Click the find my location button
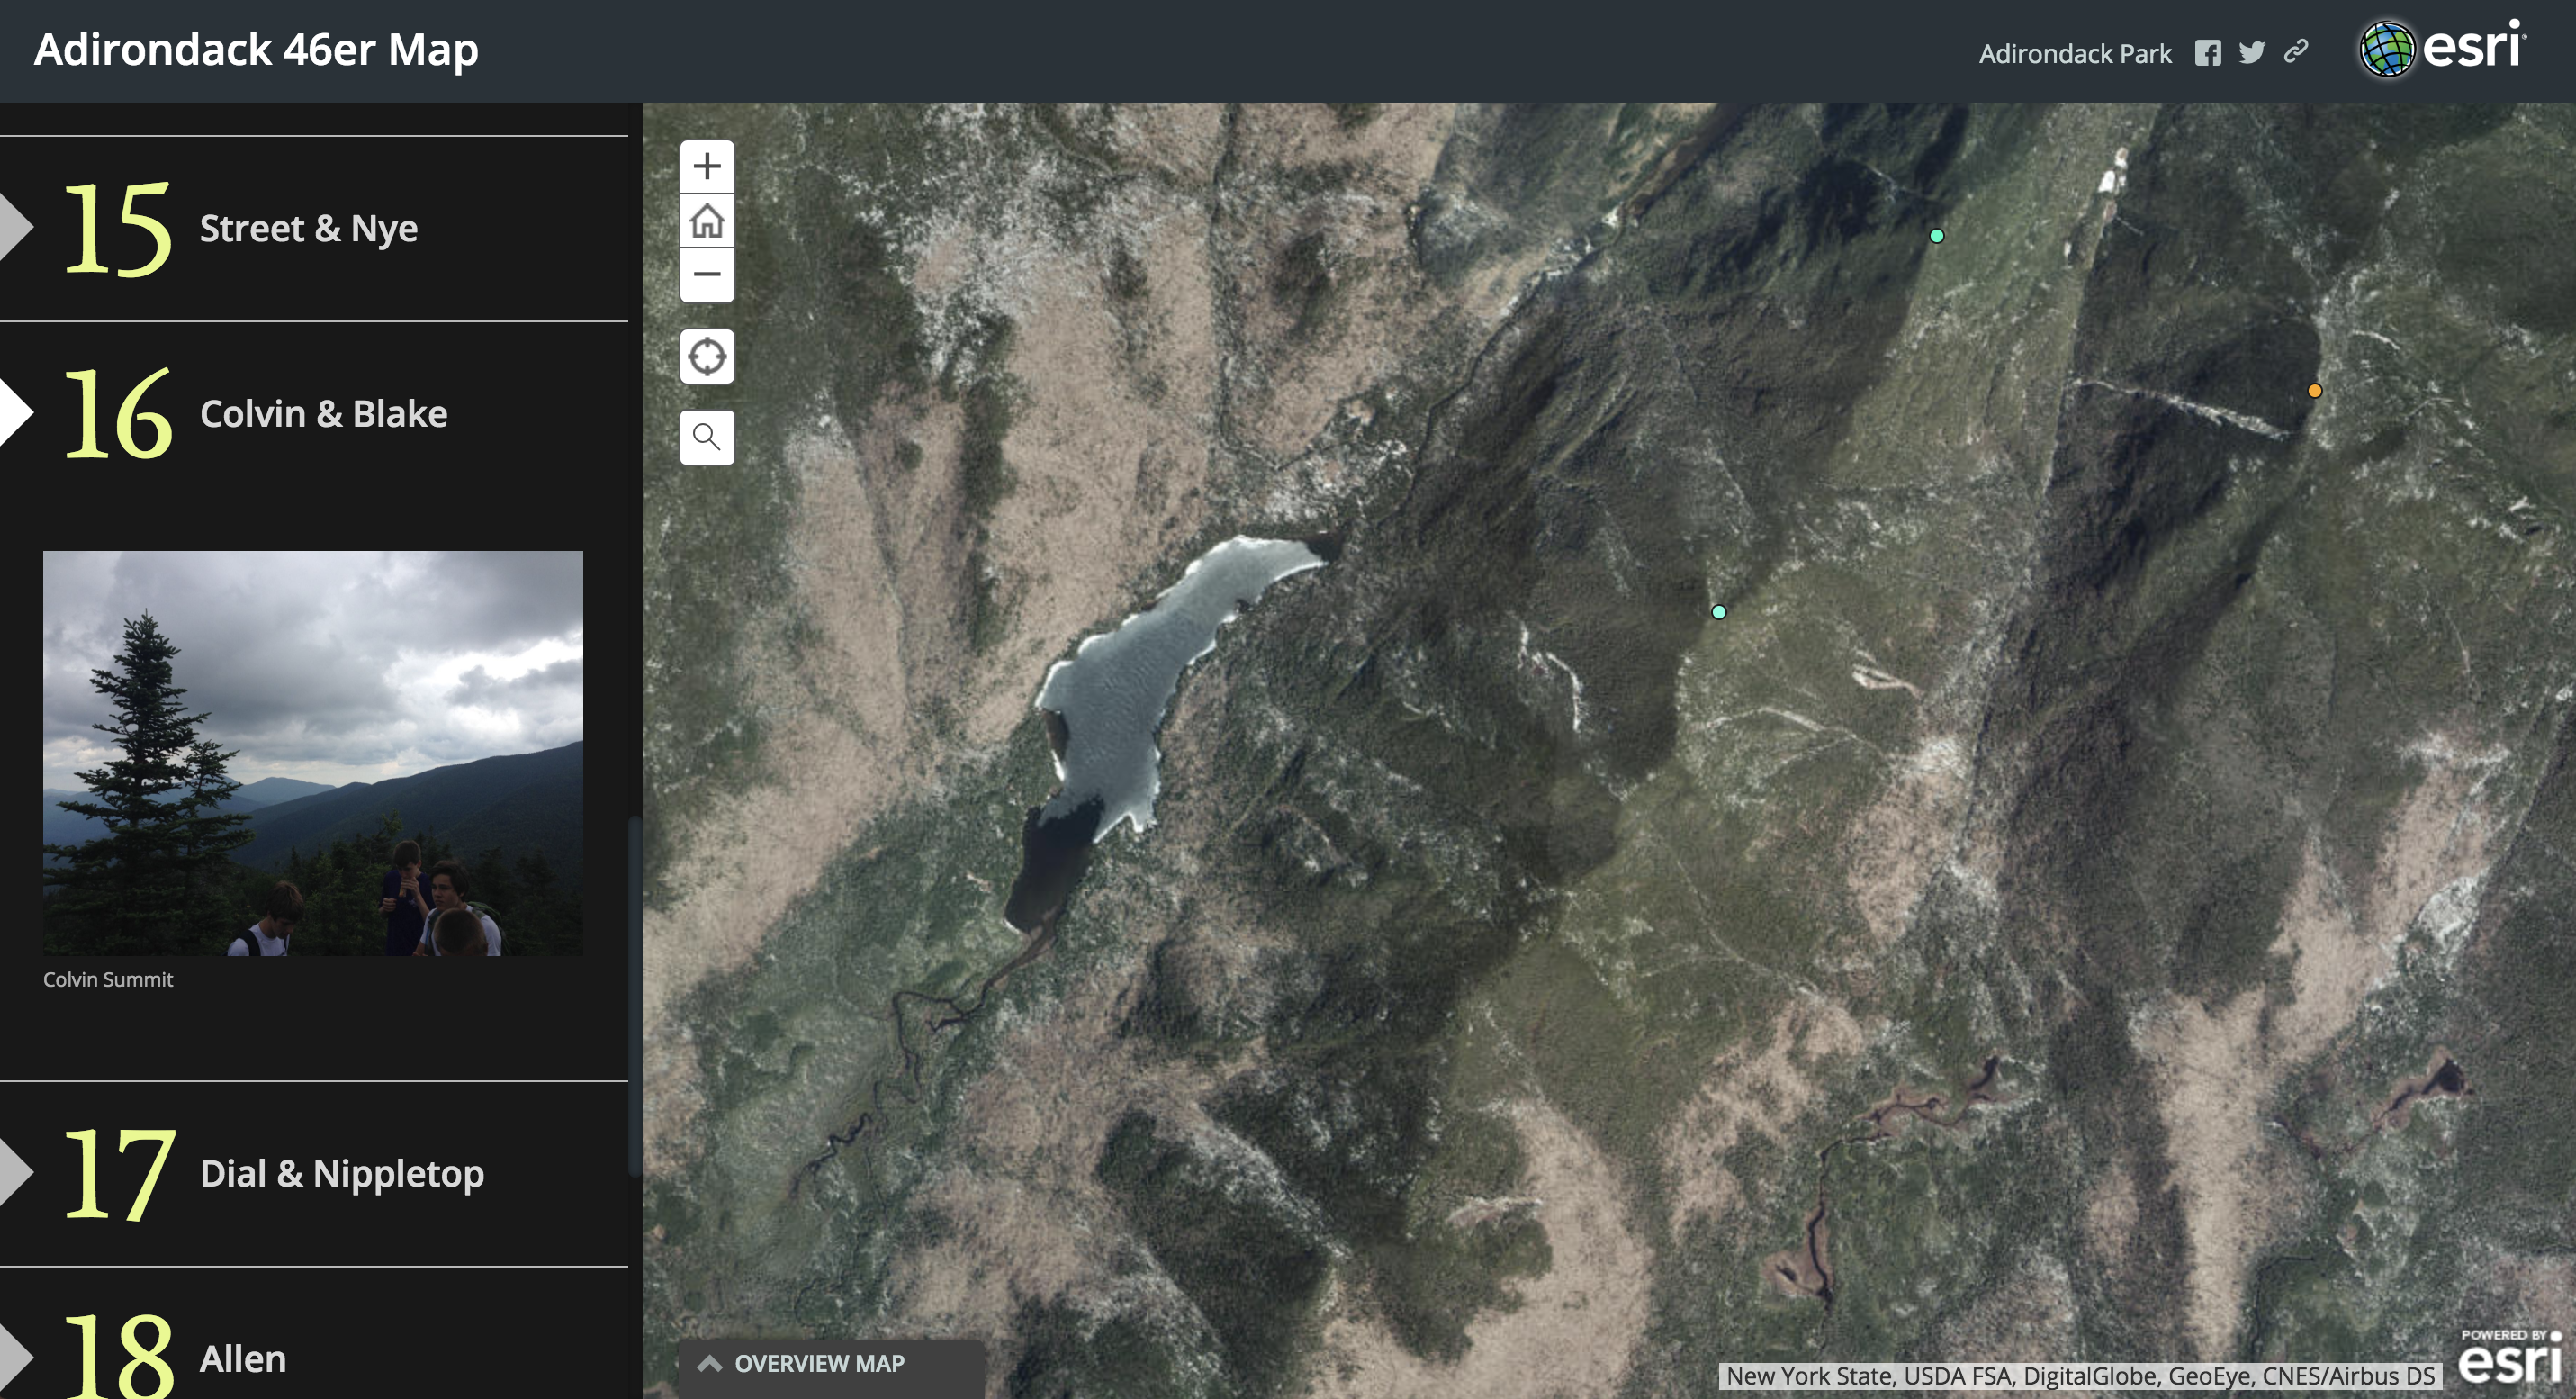Image resolution: width=2576 pixels, height=1399 pixels. point(707,356)
